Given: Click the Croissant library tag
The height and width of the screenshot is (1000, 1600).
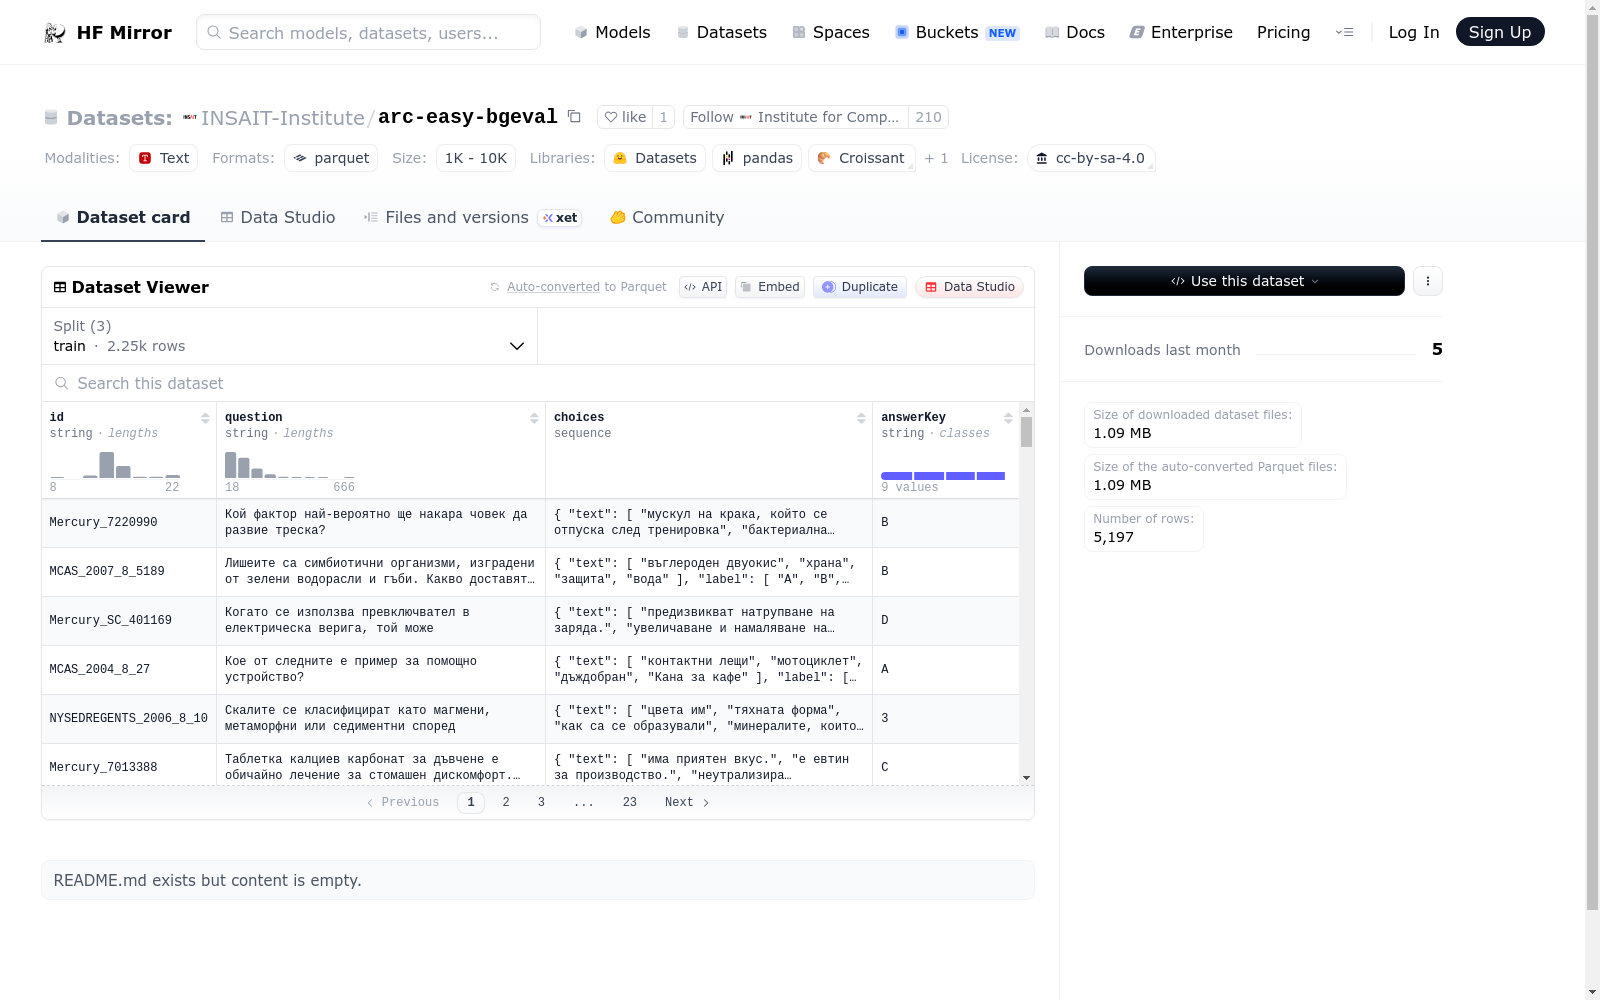Looking at the screenshot, I should 861,158.
